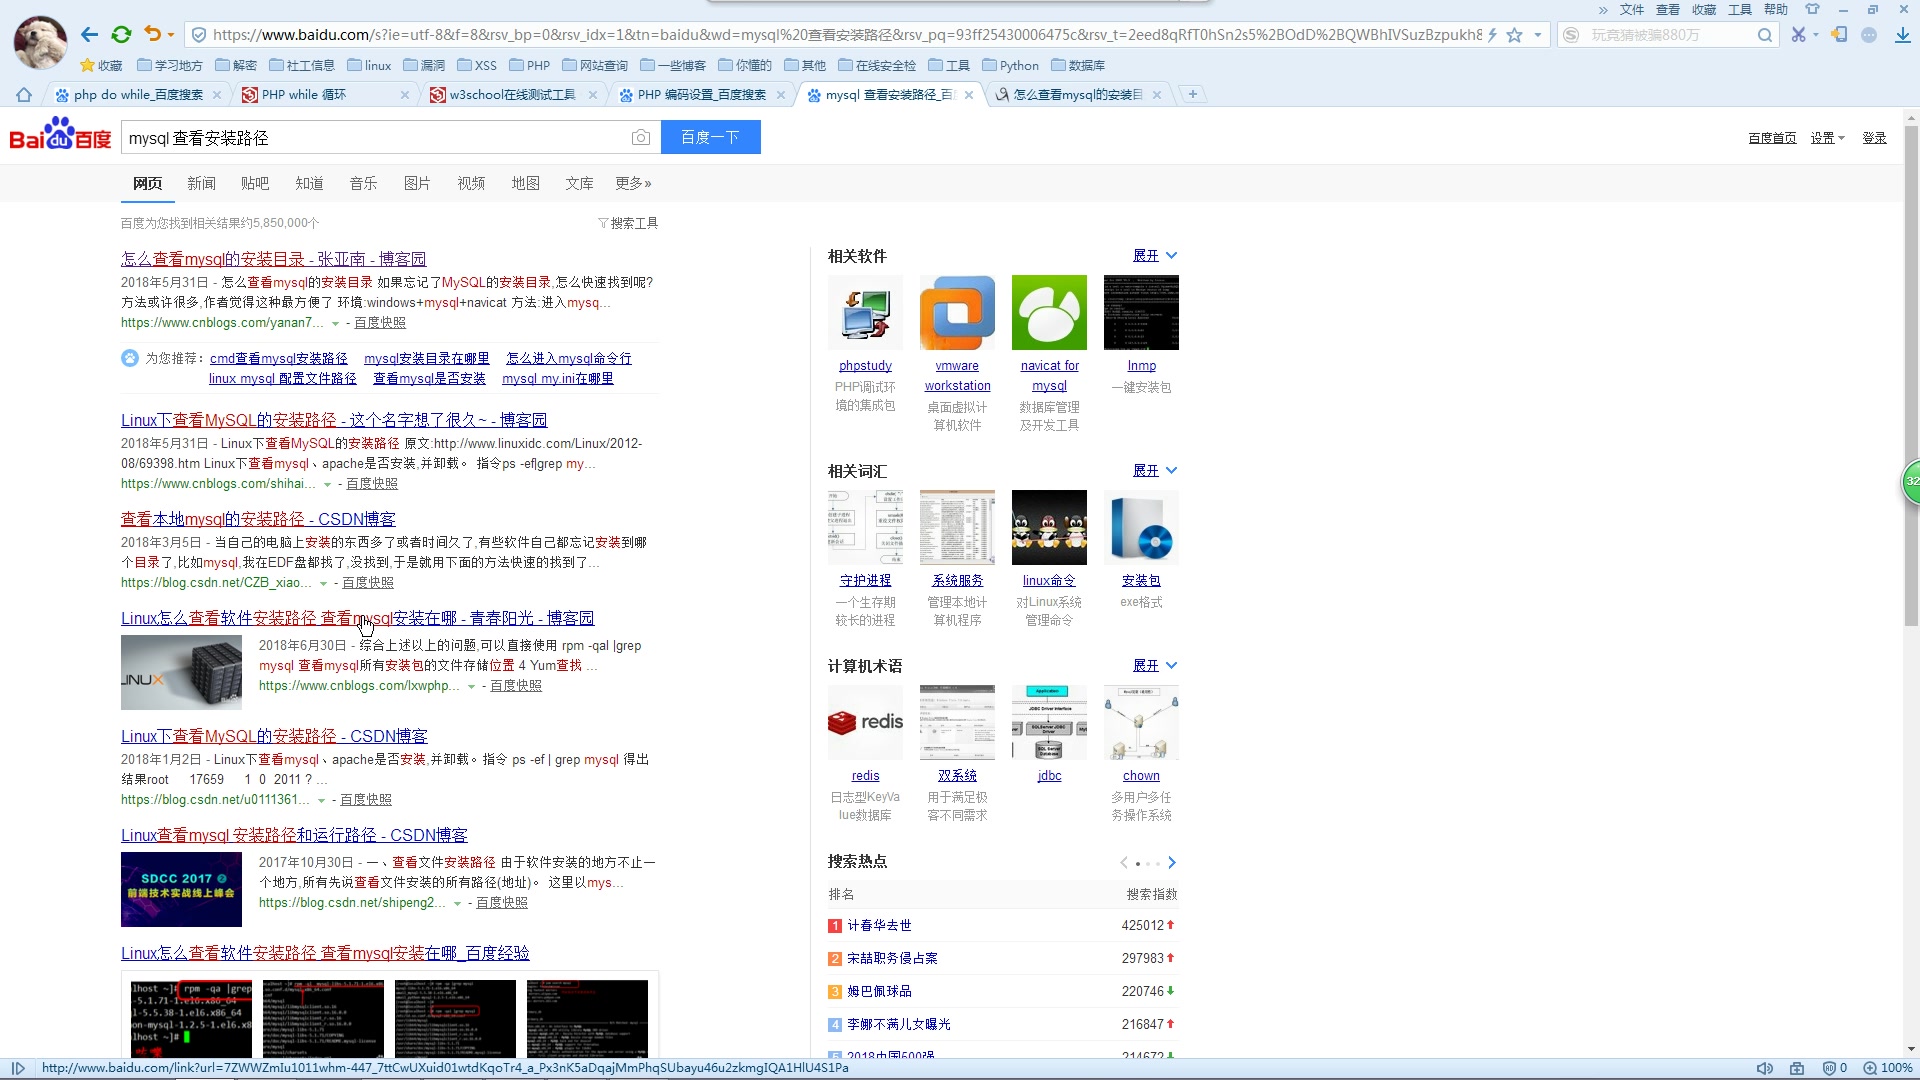Open the 工具 menu

click(x=1740, y=10)
